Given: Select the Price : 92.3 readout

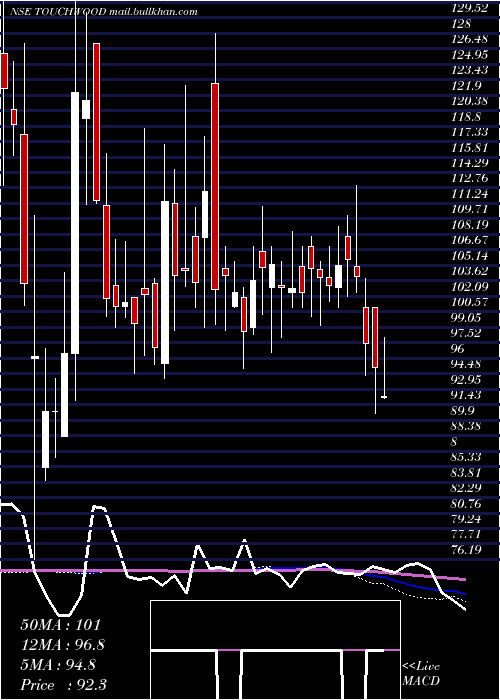Looking at the screenshot, I should [x=64, y=685].
